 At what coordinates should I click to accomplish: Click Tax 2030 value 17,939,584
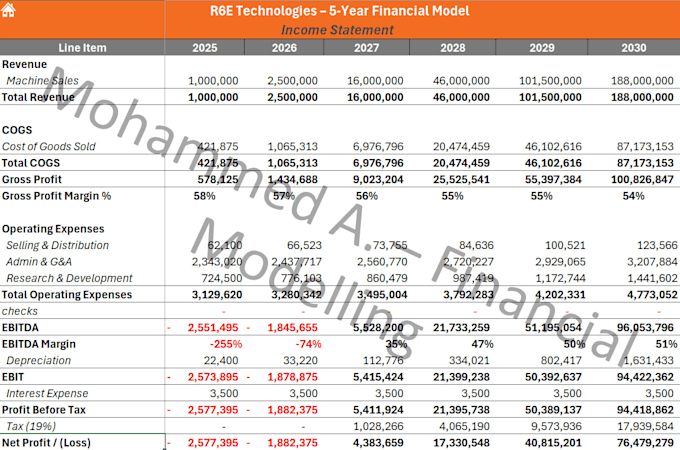(x=645, y=427)
